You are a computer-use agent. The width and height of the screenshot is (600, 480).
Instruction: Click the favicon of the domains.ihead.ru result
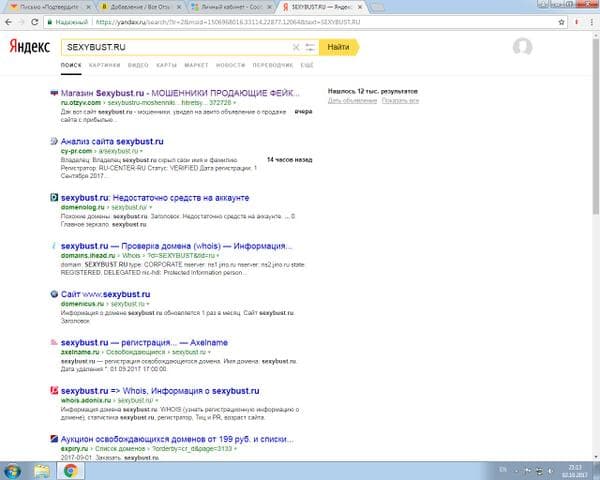pos(54,246)
